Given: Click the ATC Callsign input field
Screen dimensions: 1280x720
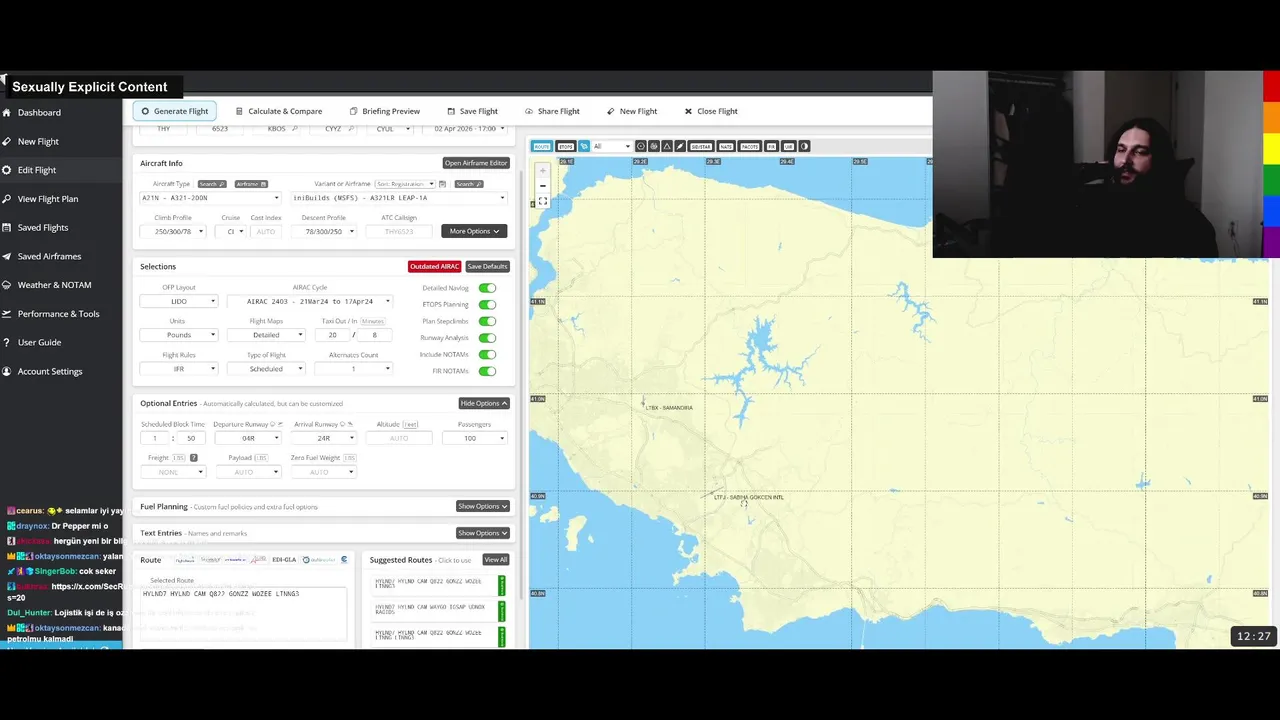Looking at the screenshot, I should pyautogui.click(x=399, y=231).
